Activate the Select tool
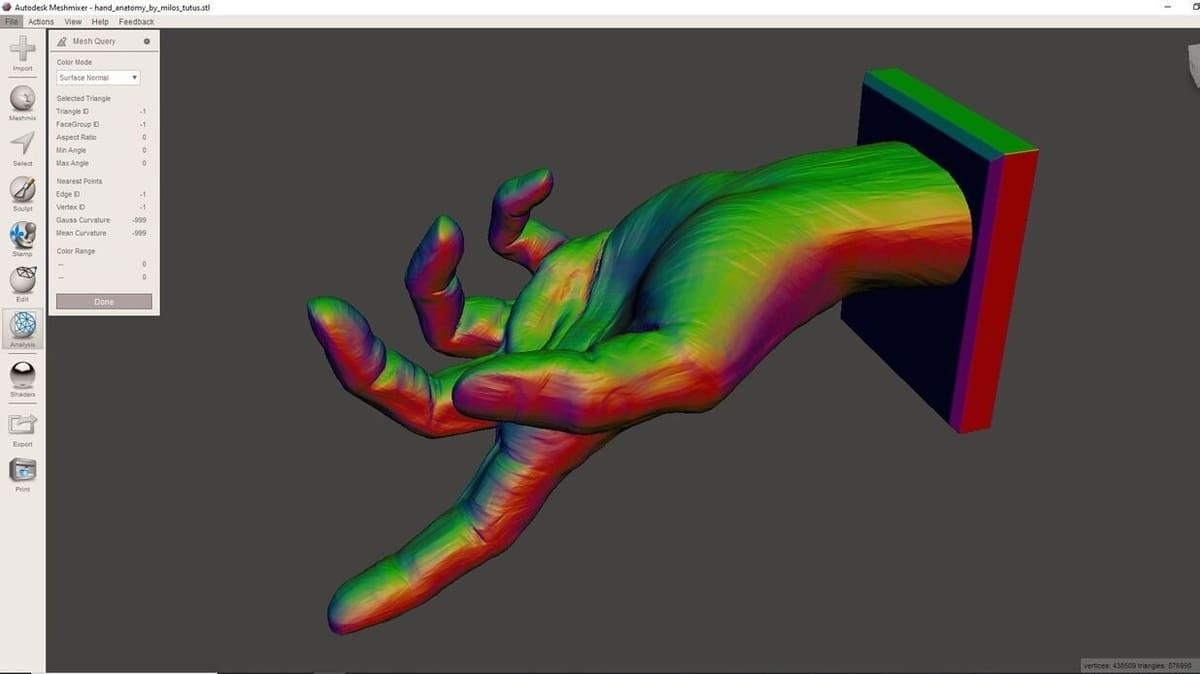1200x674 pixels. point(22,148)
